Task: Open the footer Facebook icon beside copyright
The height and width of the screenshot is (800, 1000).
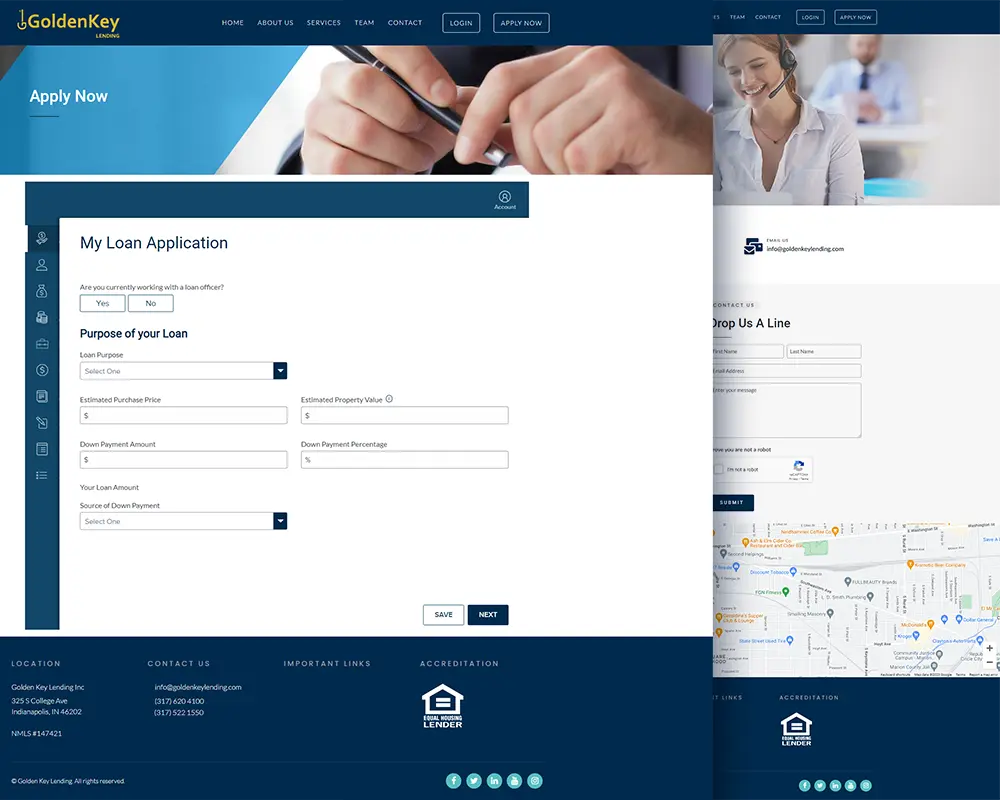Action: (x=453, y=781)
